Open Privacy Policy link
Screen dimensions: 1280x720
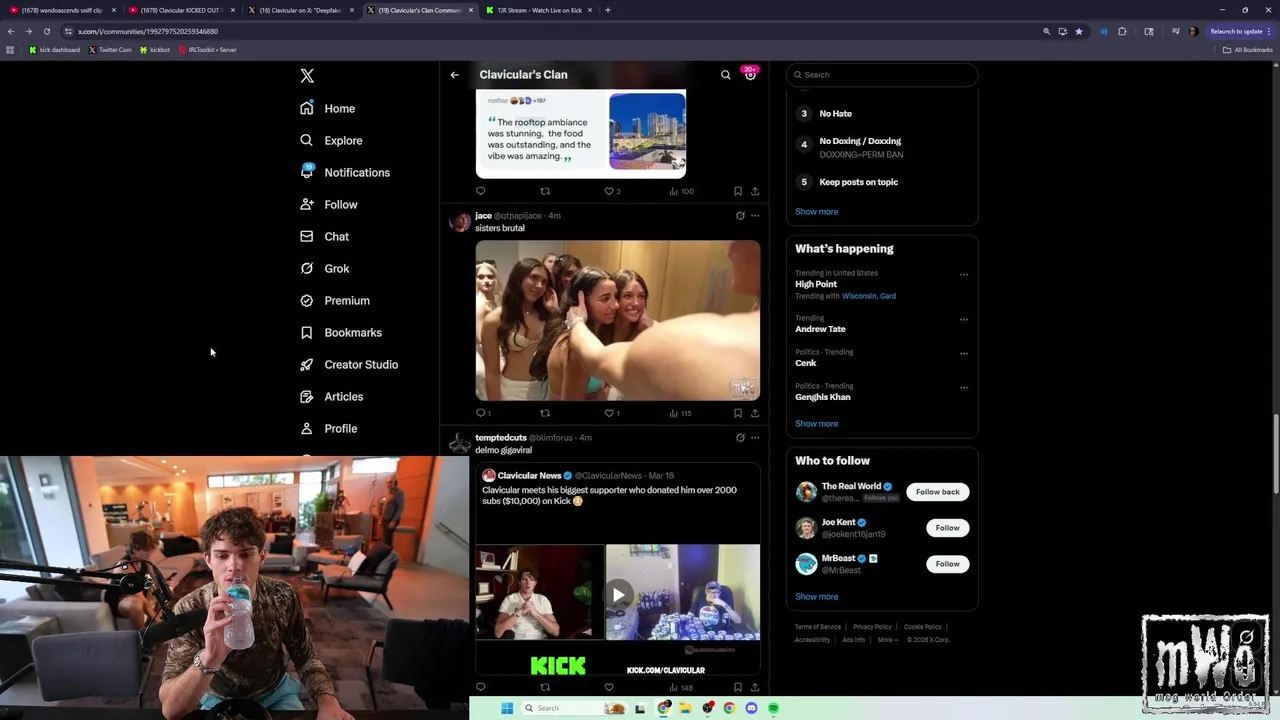872,627
